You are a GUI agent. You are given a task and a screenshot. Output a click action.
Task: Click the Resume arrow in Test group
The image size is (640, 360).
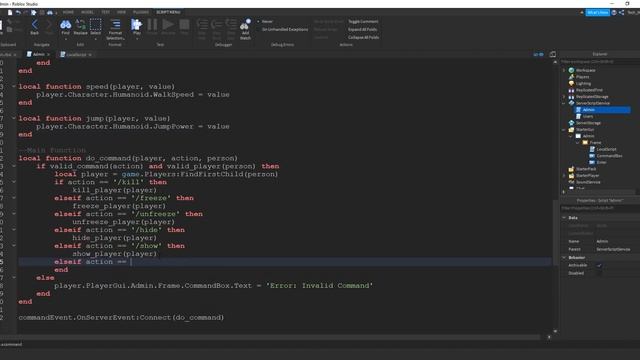click(168, 25)
